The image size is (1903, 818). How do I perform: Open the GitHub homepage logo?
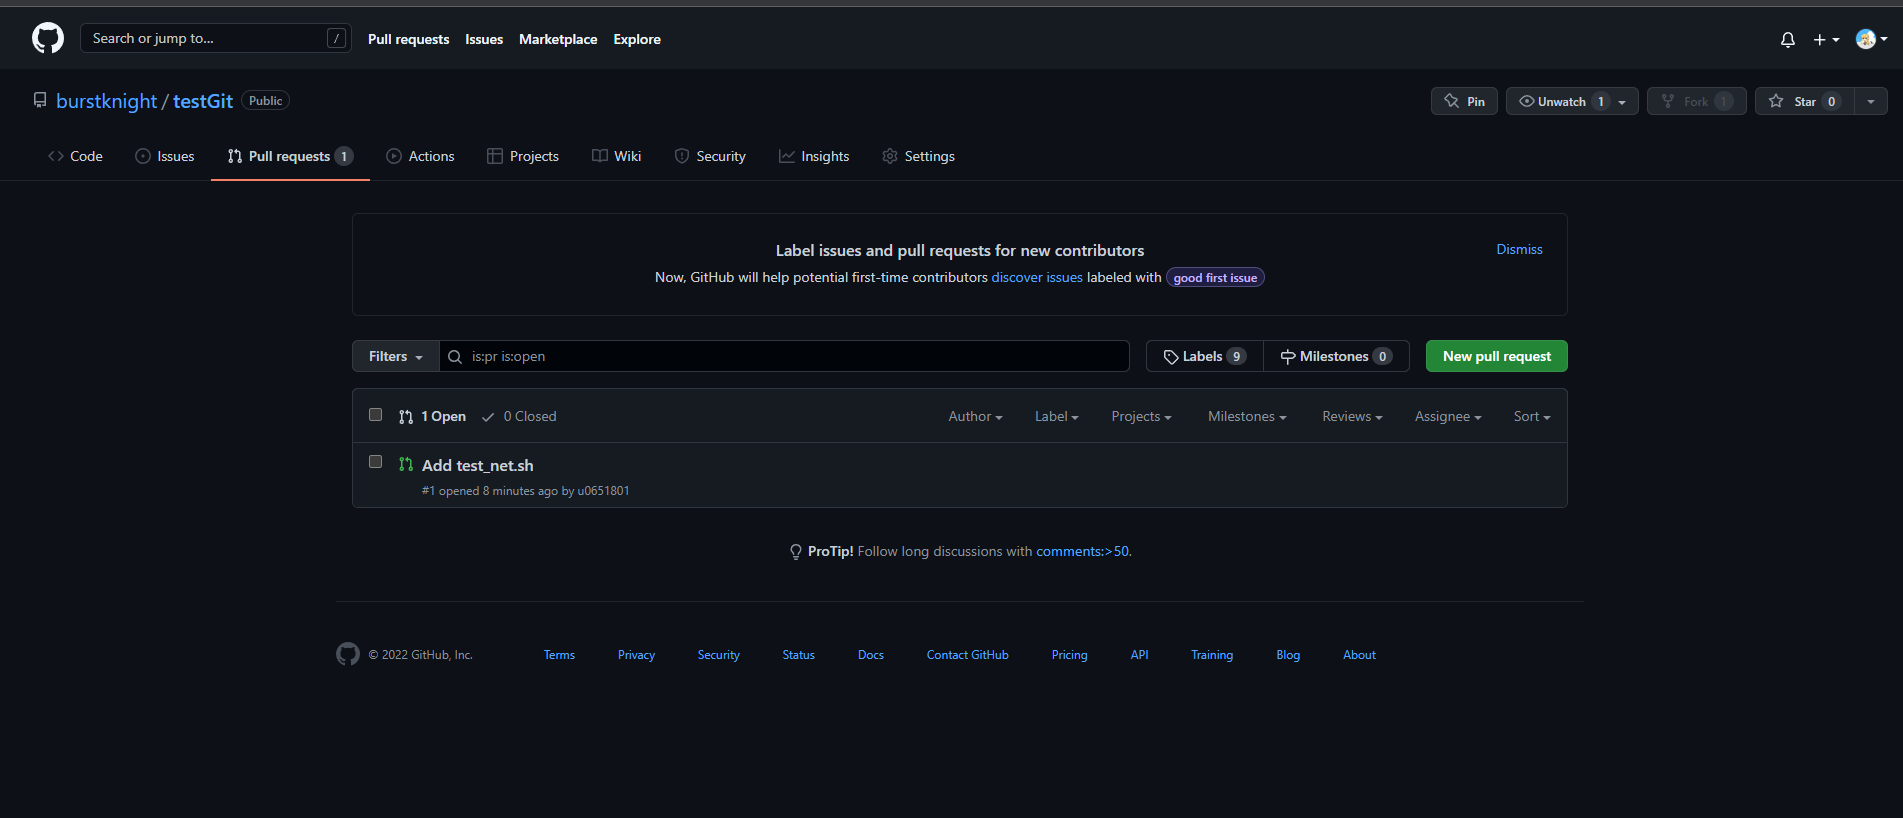[48, 39]
